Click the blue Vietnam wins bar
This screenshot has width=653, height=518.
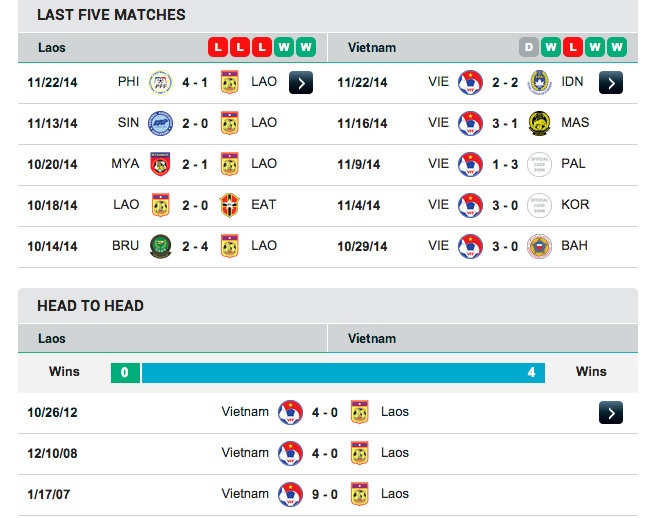coord(343,373)
